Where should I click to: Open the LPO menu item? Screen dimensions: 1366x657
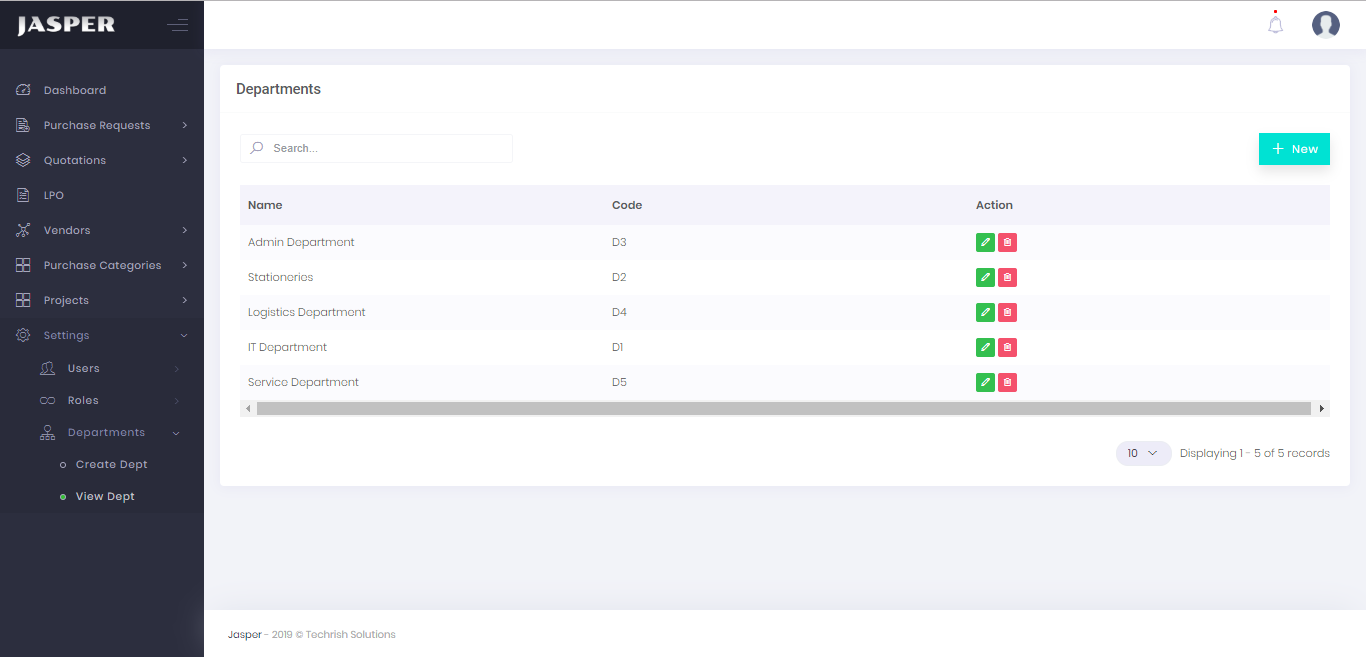pos(54,195)
